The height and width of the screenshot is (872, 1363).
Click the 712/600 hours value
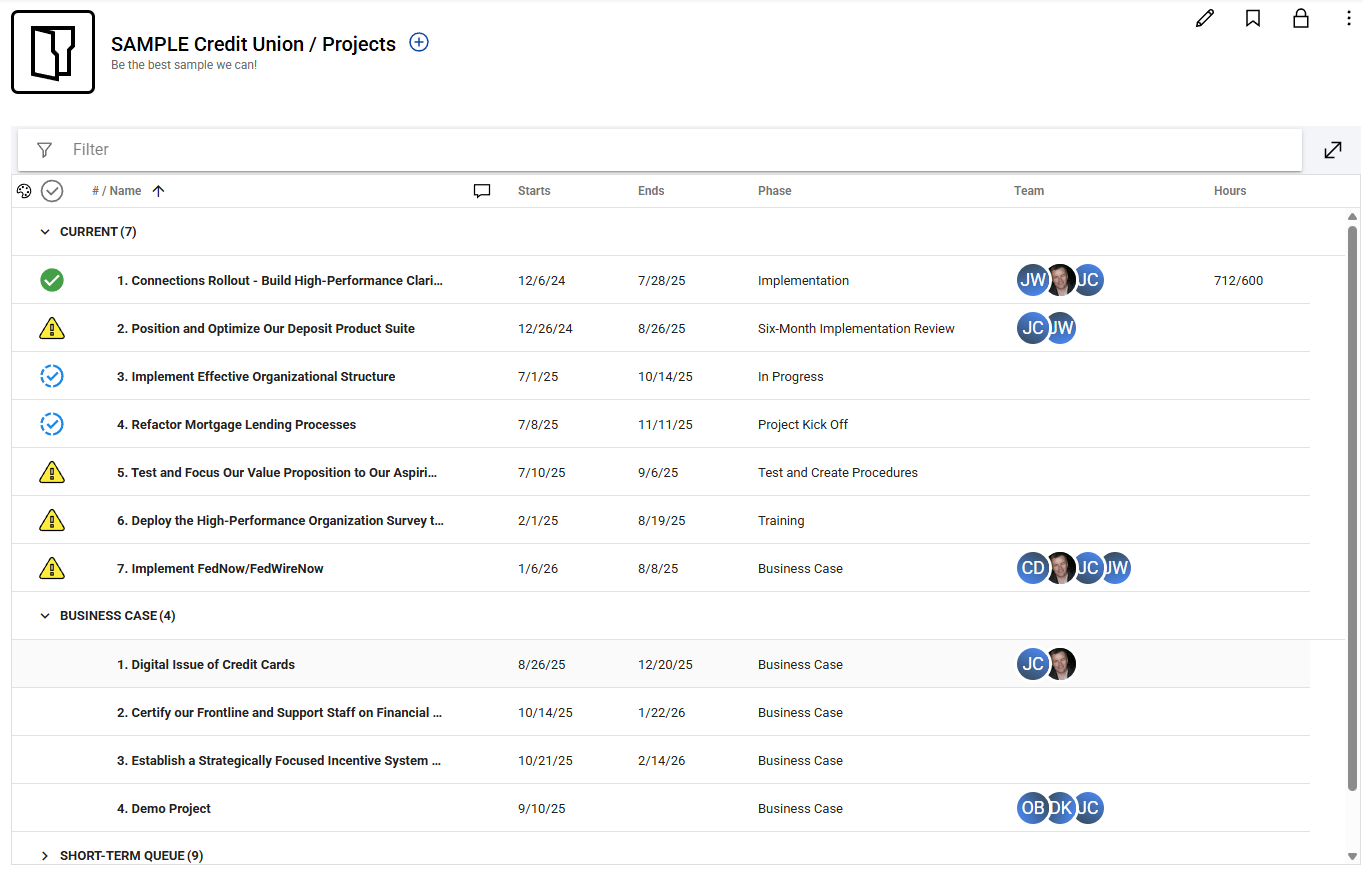1238,281
